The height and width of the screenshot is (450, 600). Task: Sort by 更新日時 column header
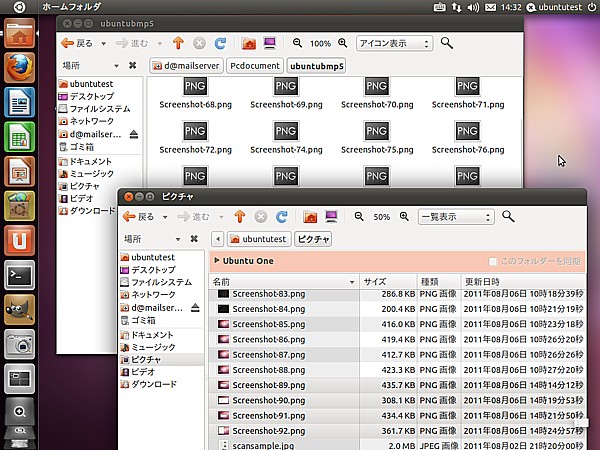(523, 282)
